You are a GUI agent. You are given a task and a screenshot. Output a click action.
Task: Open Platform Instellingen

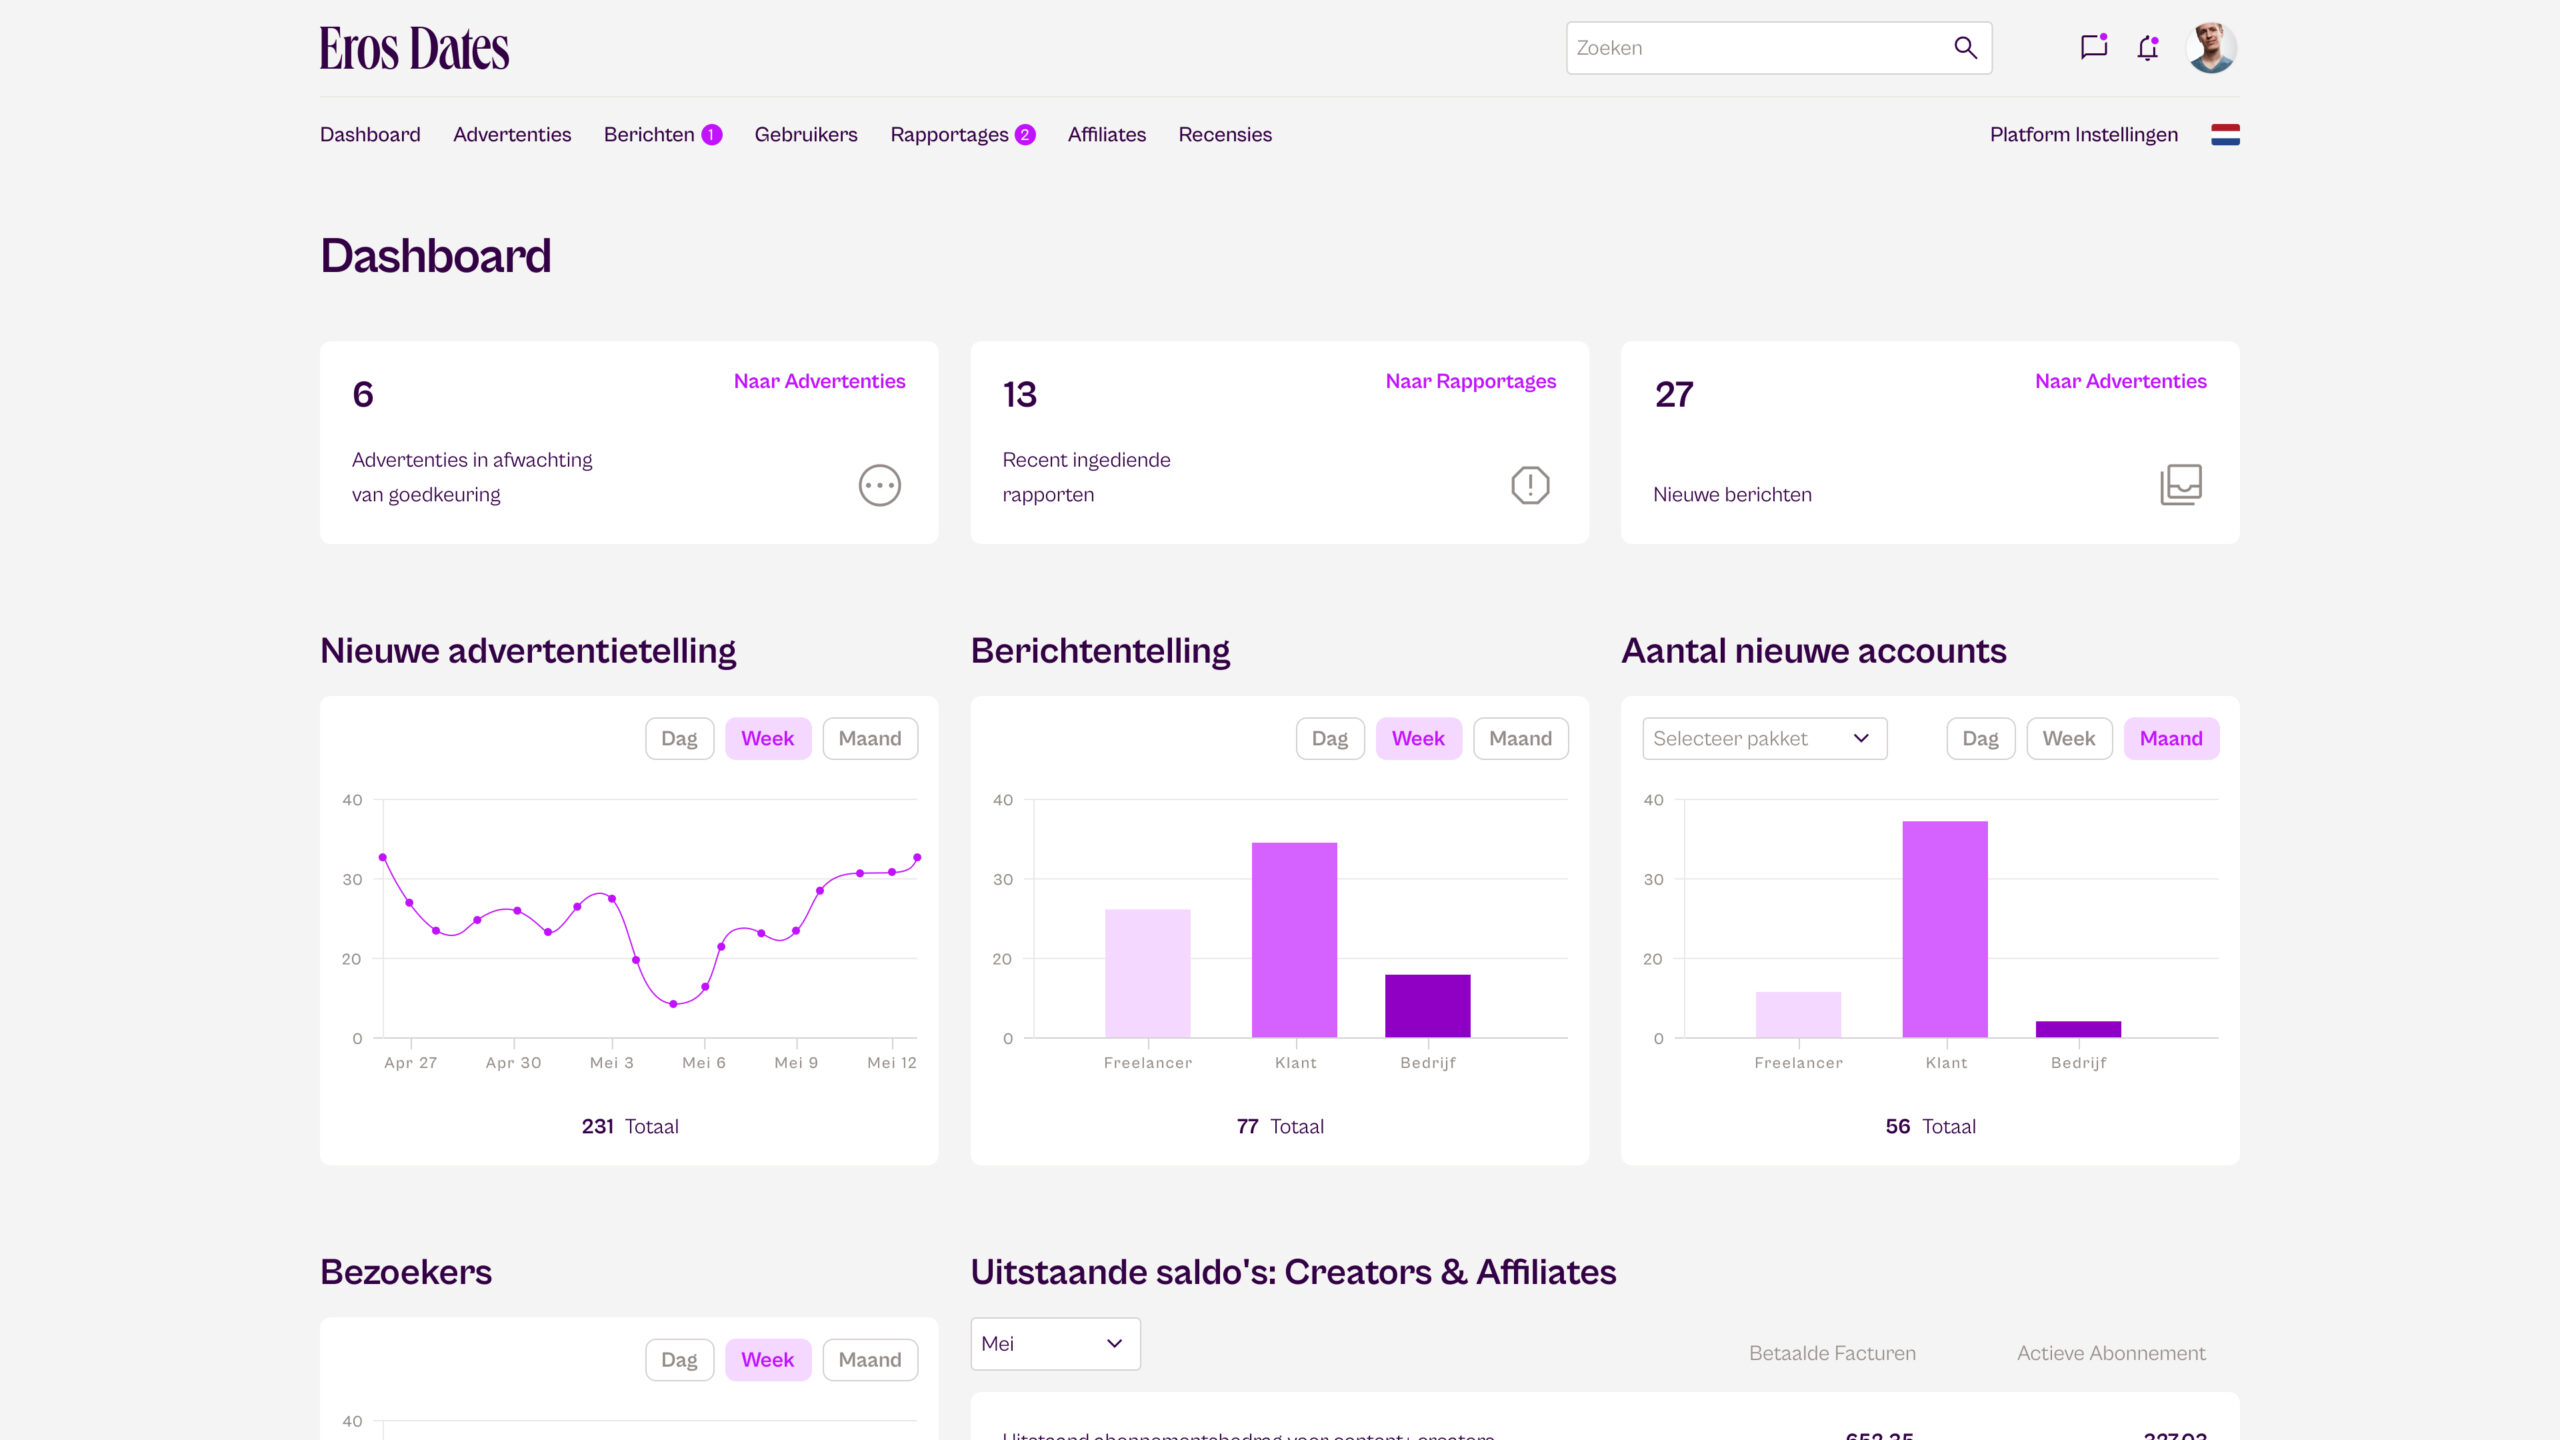pyautogui.click(x=2084, y=135)
